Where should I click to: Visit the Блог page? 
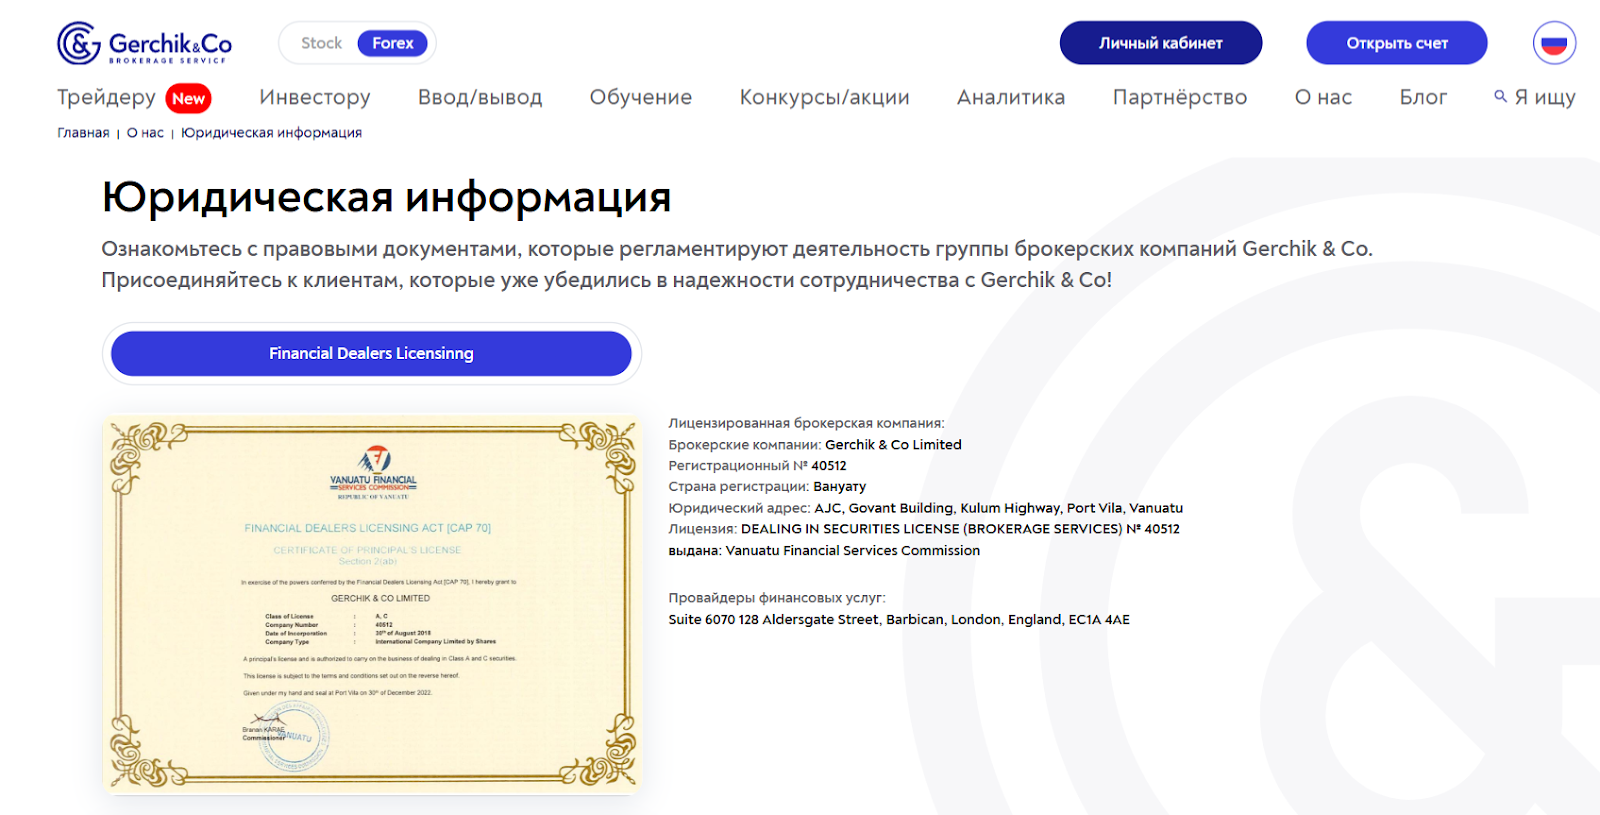[x=1422, y=97]
